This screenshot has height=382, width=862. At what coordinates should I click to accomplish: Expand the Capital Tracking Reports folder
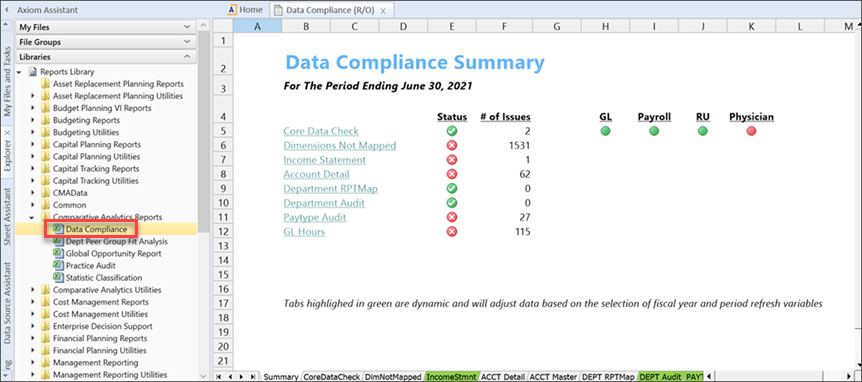pos(33,169)
